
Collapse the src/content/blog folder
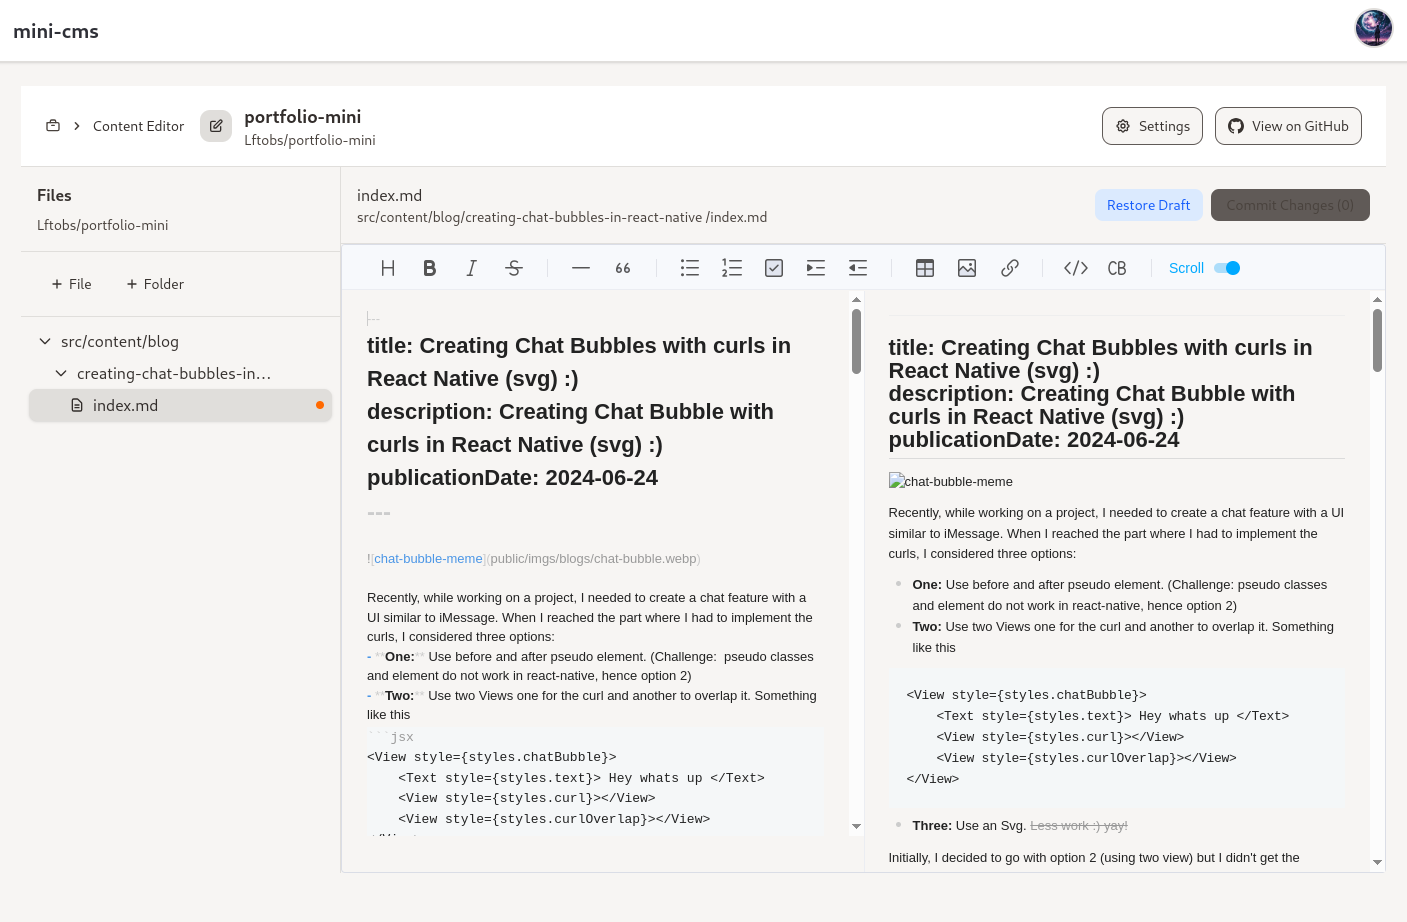[x=45, y=341]
